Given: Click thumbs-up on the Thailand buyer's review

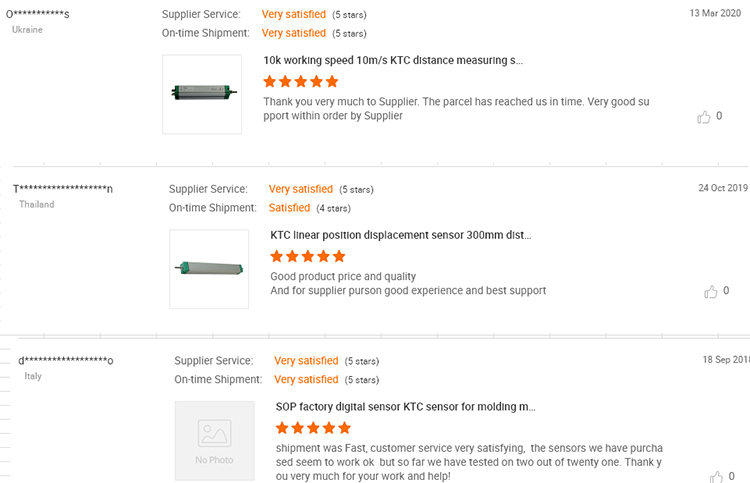Looking at the screenshot, I should 711,292.
